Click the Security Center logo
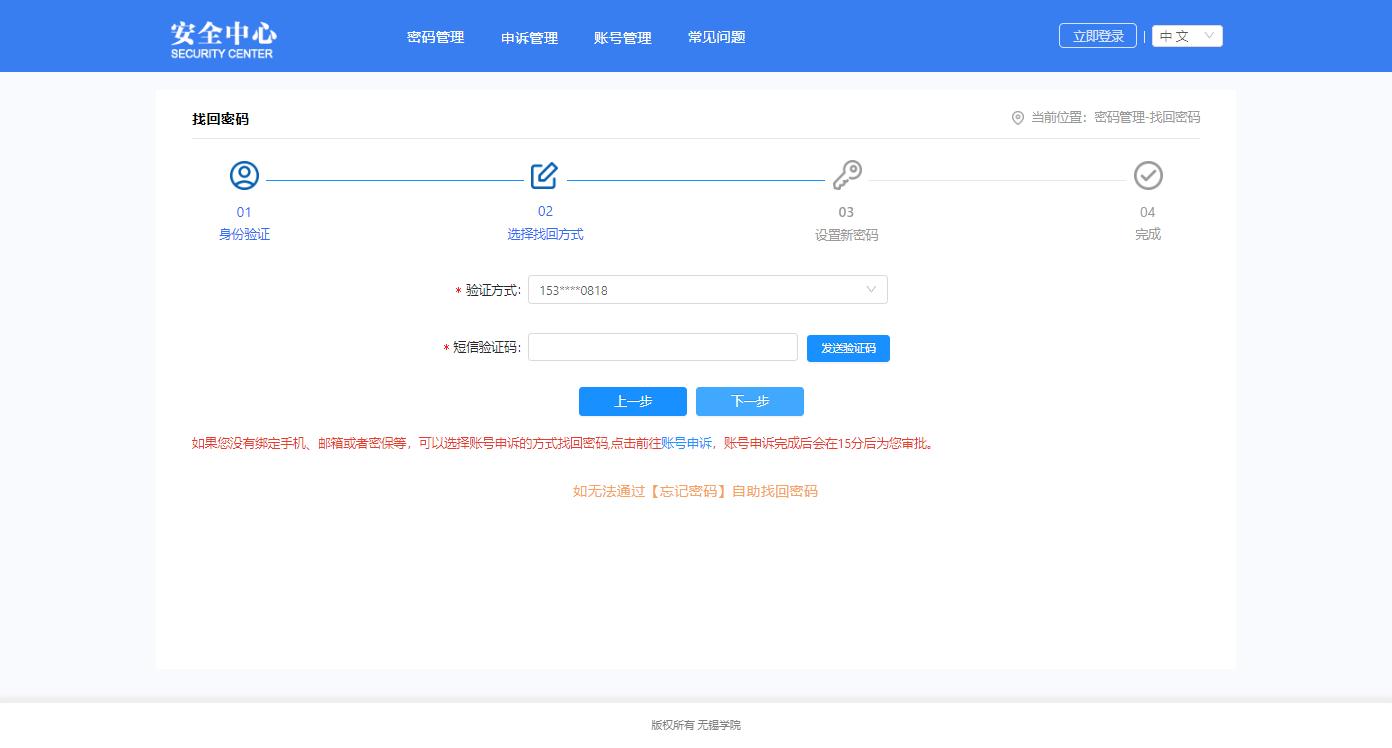Image resolution: width=1392 pixels, height=748 pixels. [x=222, y=38]
